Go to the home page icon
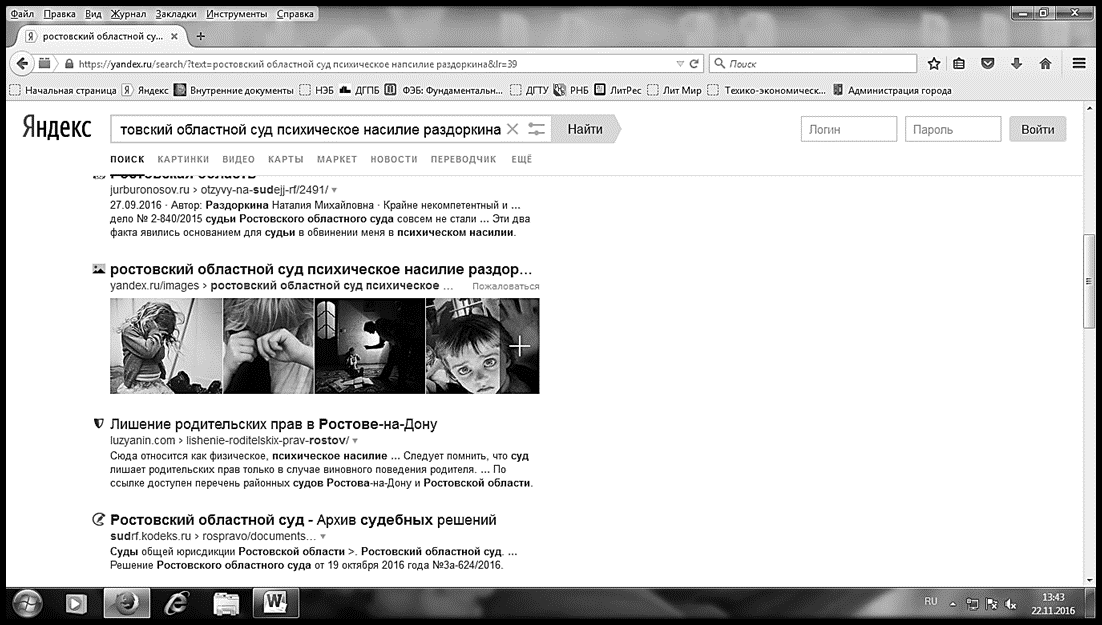The height and width of the screenshot is (625, 1102). pyautogui.click(x=1045, y=63)
